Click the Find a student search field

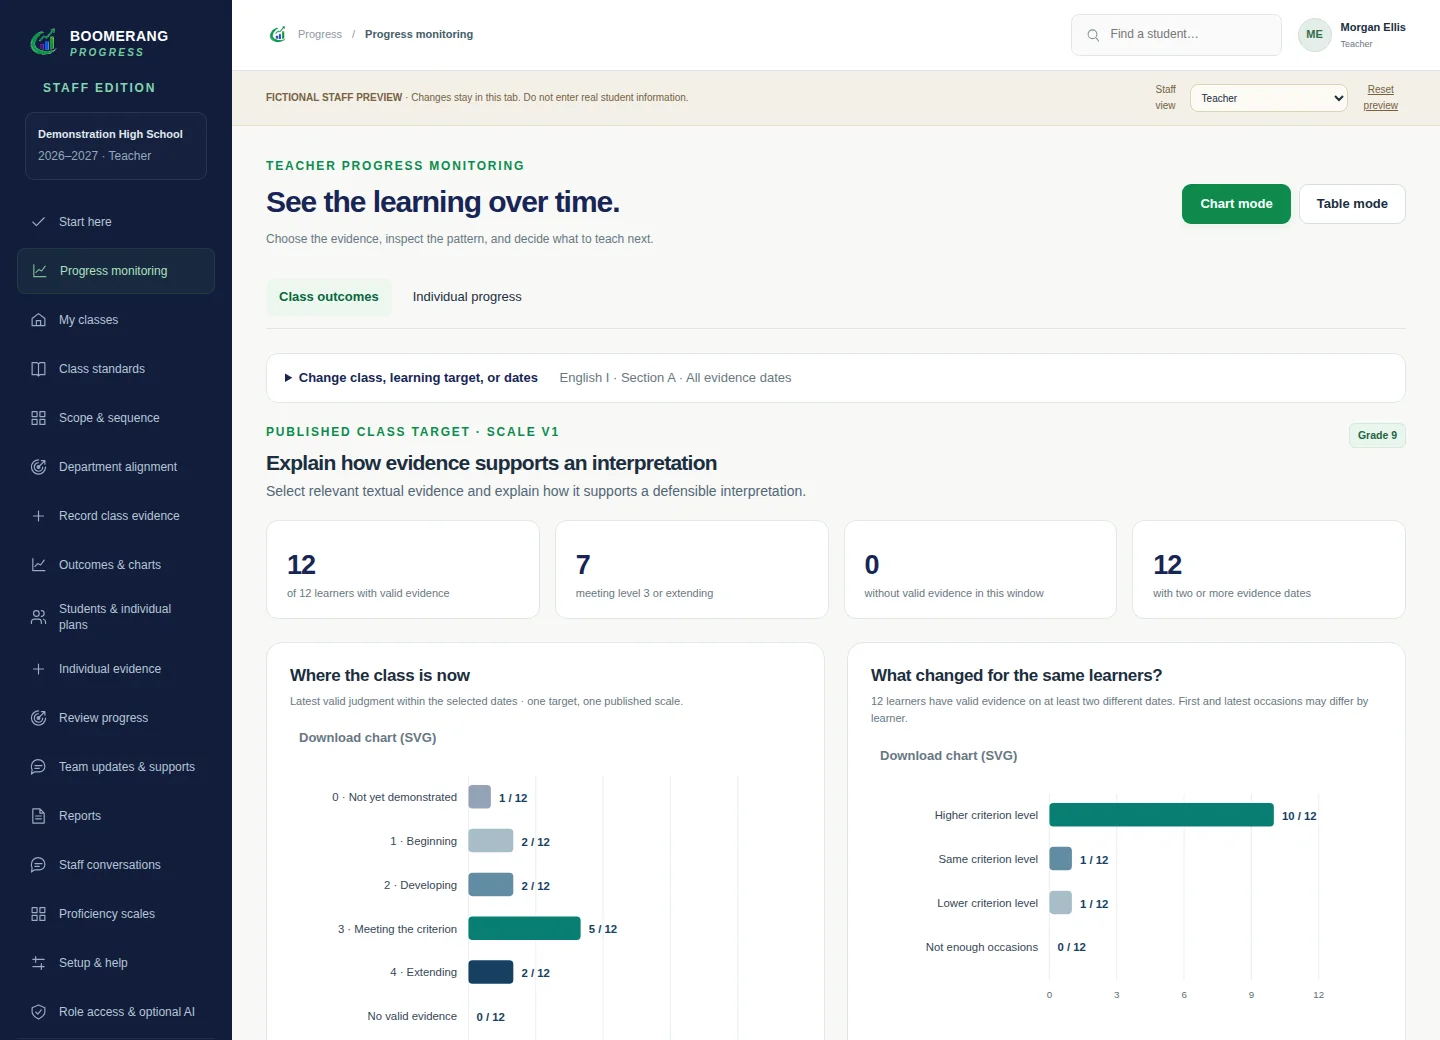1176,35
